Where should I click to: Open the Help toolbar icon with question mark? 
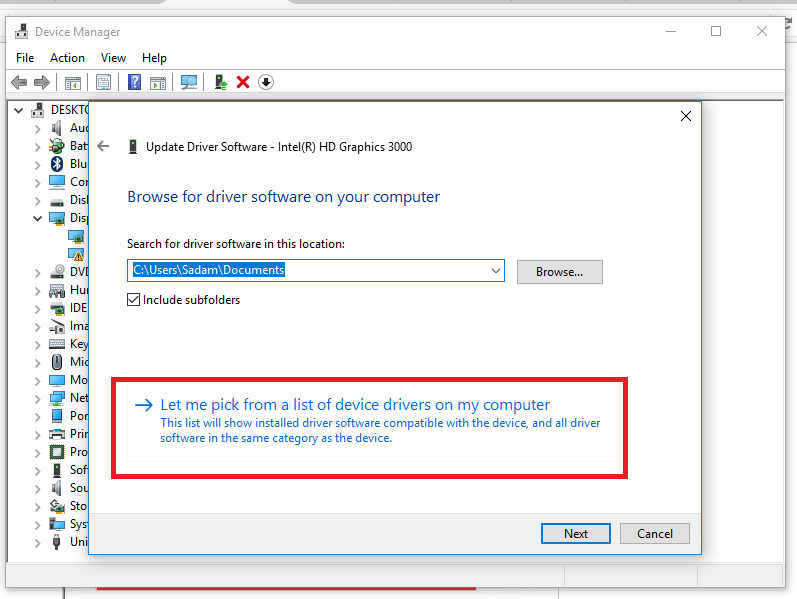coord(134,82)
